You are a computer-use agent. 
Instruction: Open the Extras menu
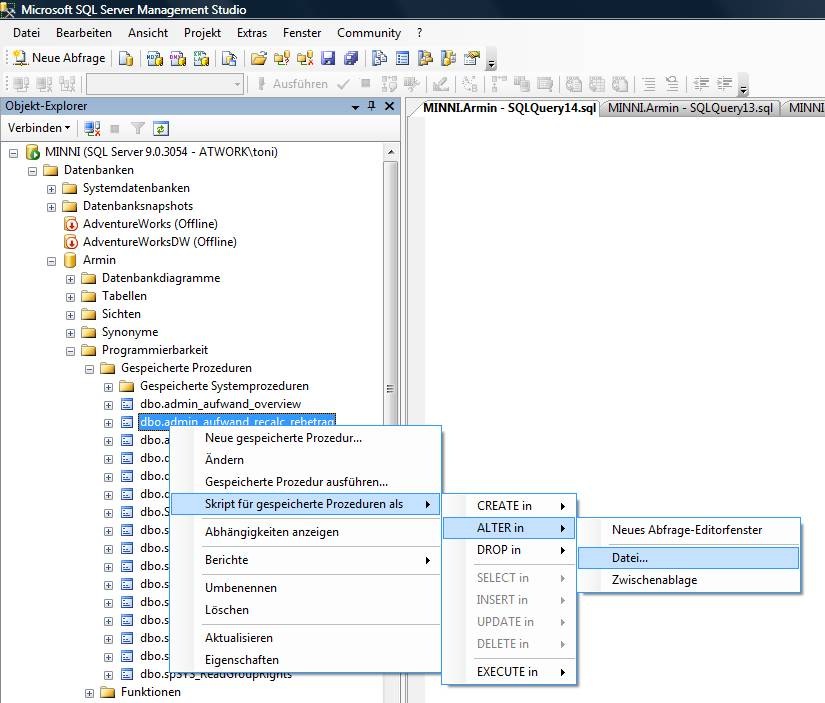[252, 32]
